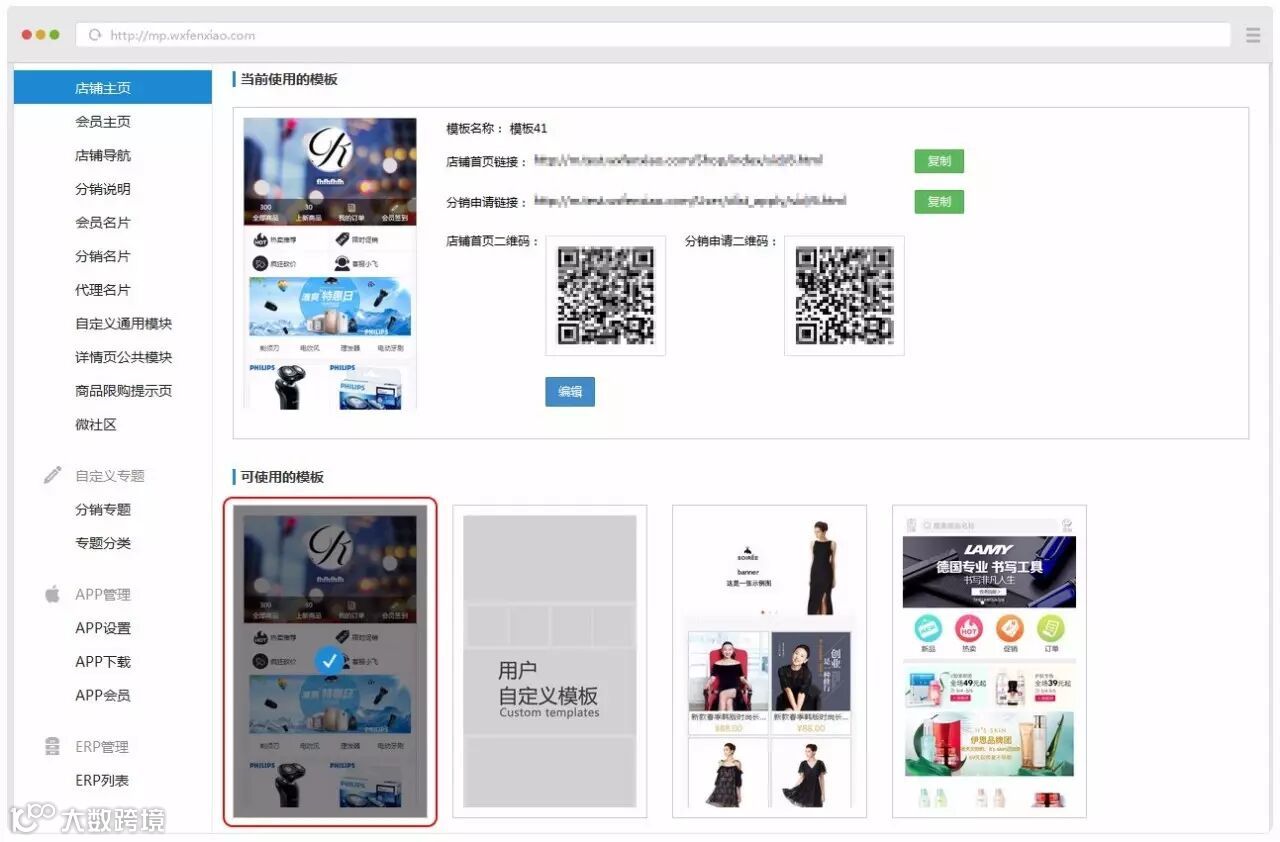Click the blue checkmark on the selected template
Viewport: 1280px width, 842px height.
[x=330, y=661]
